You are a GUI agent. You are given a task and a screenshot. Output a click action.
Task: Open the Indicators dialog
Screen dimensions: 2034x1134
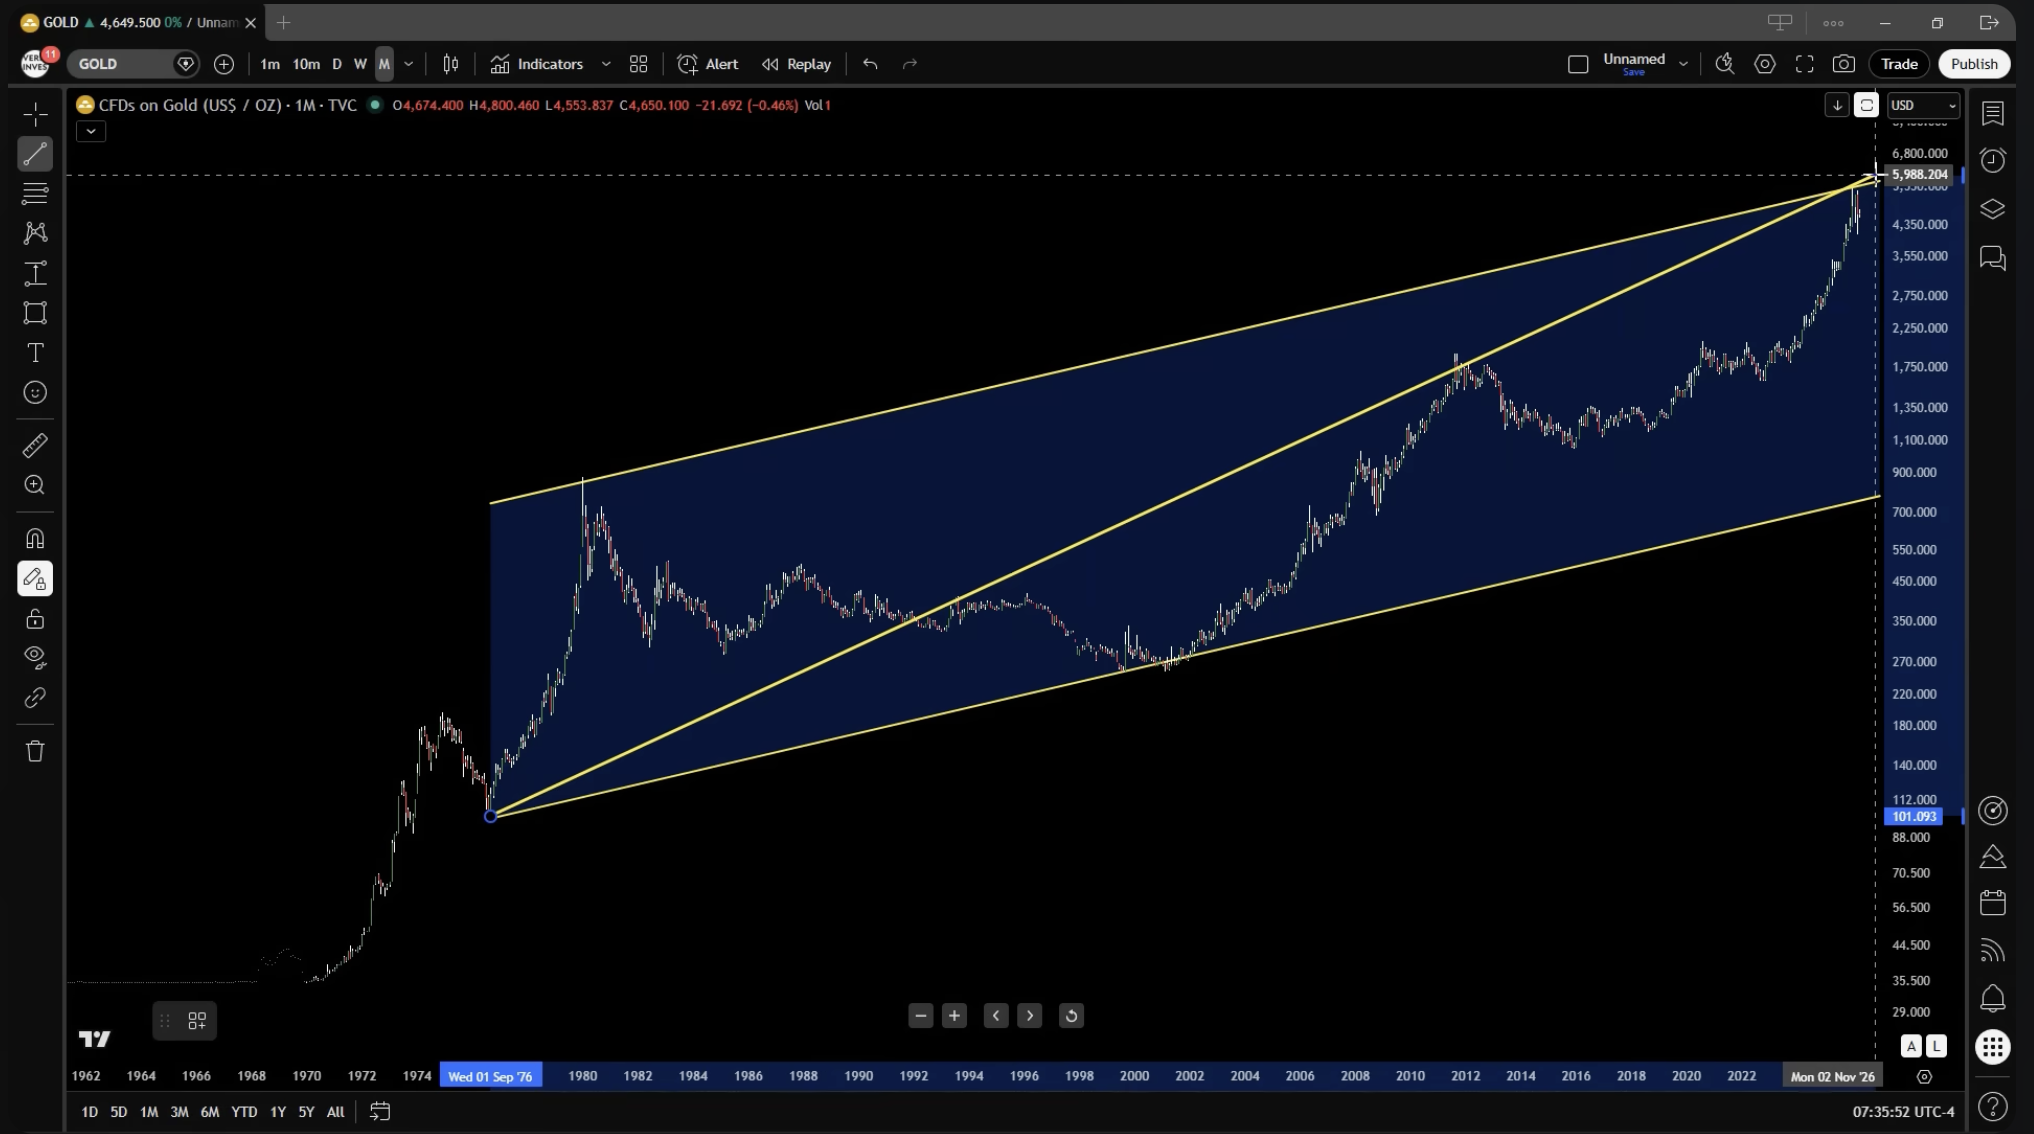point(538,64)
